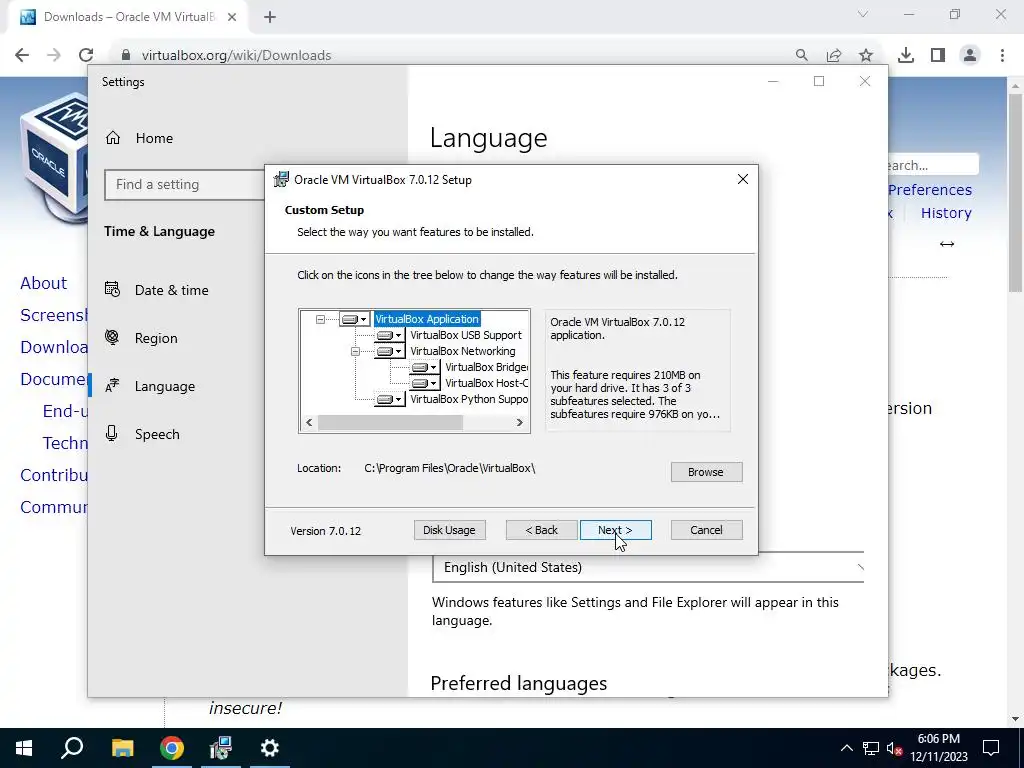Open the notification center icon
The width and height of the screenshot is (1024, 768).
[x=991, y=748]
